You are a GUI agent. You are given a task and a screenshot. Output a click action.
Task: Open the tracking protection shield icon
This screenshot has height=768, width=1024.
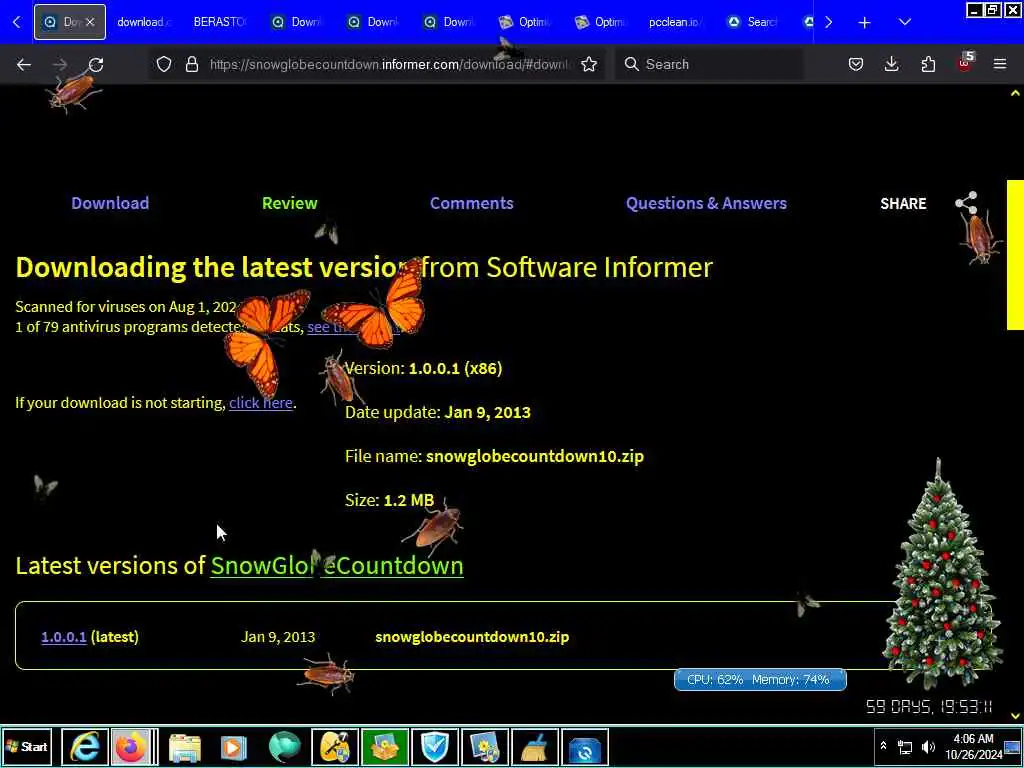pos(164,64)
